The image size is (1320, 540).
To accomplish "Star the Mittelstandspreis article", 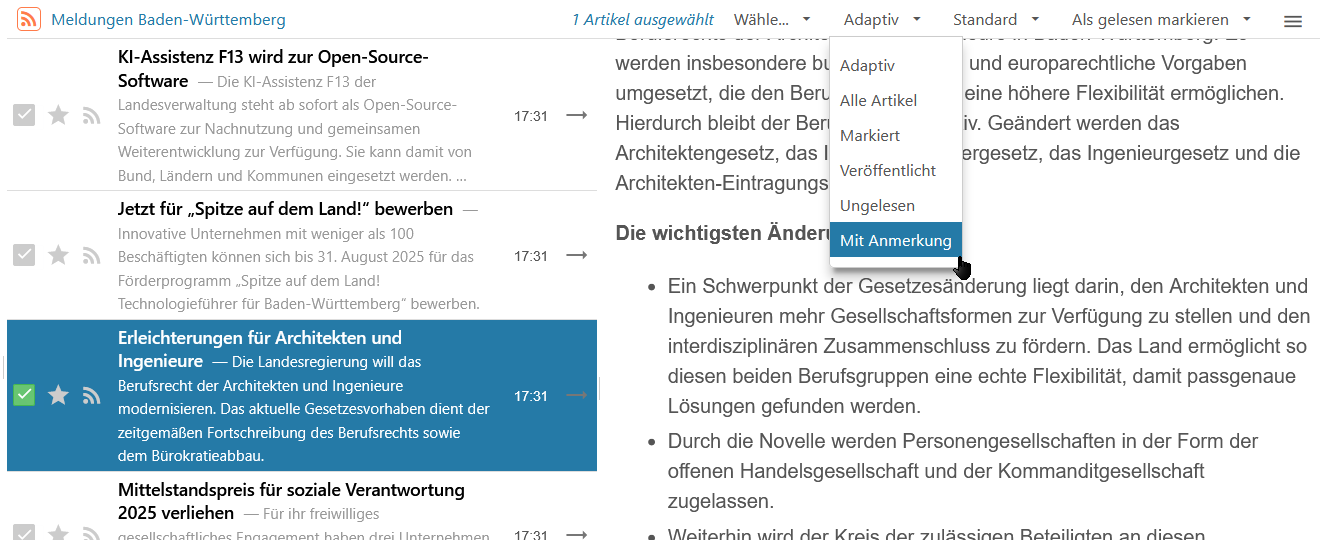I will [x=58, y=533].
